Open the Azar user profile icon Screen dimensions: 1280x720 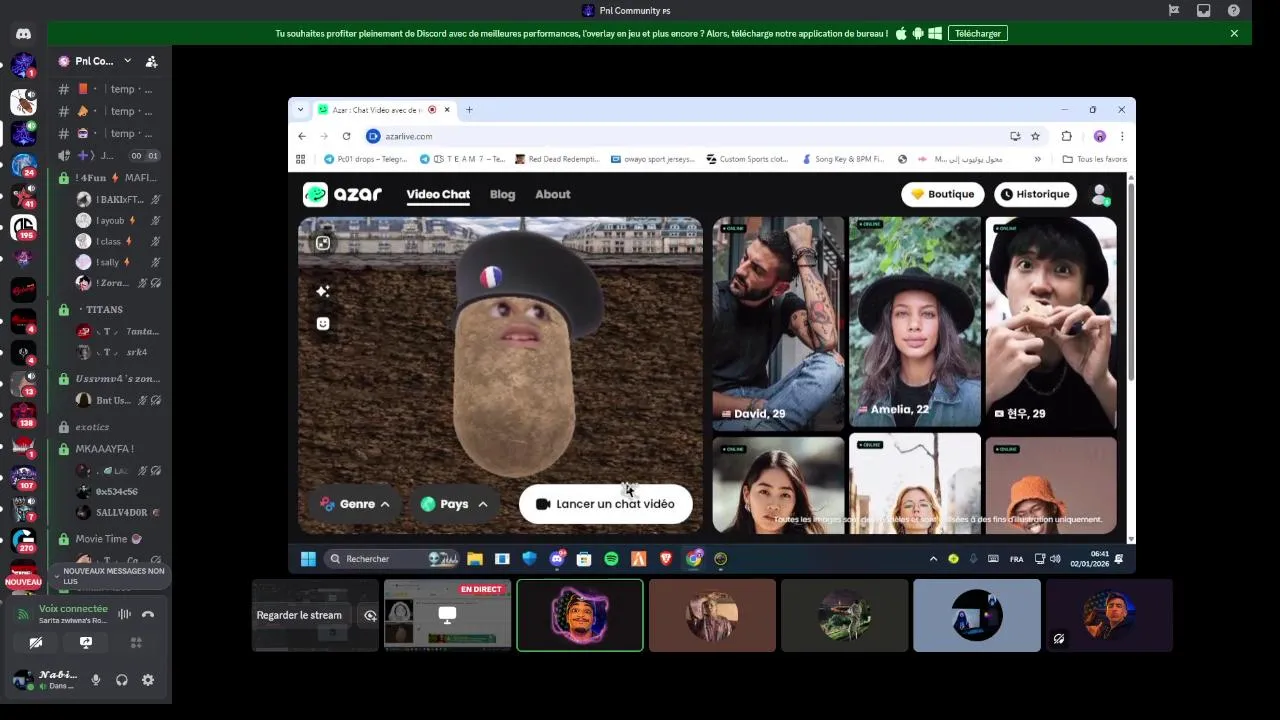(x=1099, y=194)
